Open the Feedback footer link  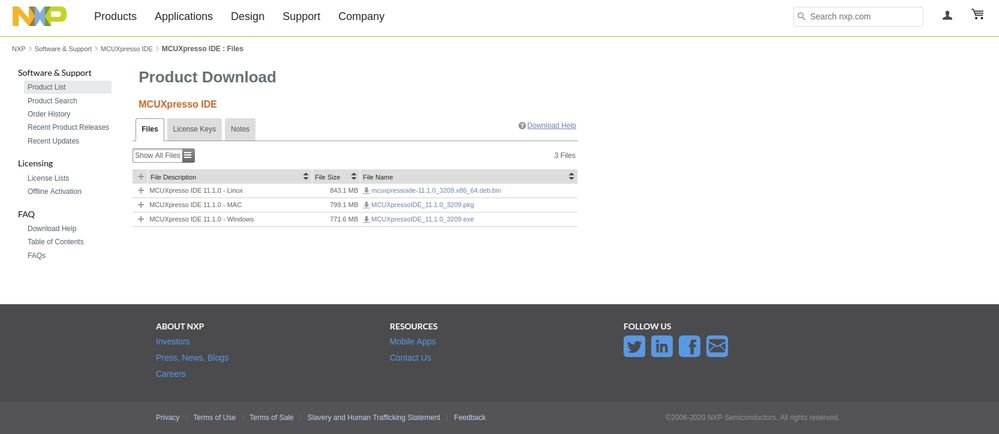(x=470, y=417)
